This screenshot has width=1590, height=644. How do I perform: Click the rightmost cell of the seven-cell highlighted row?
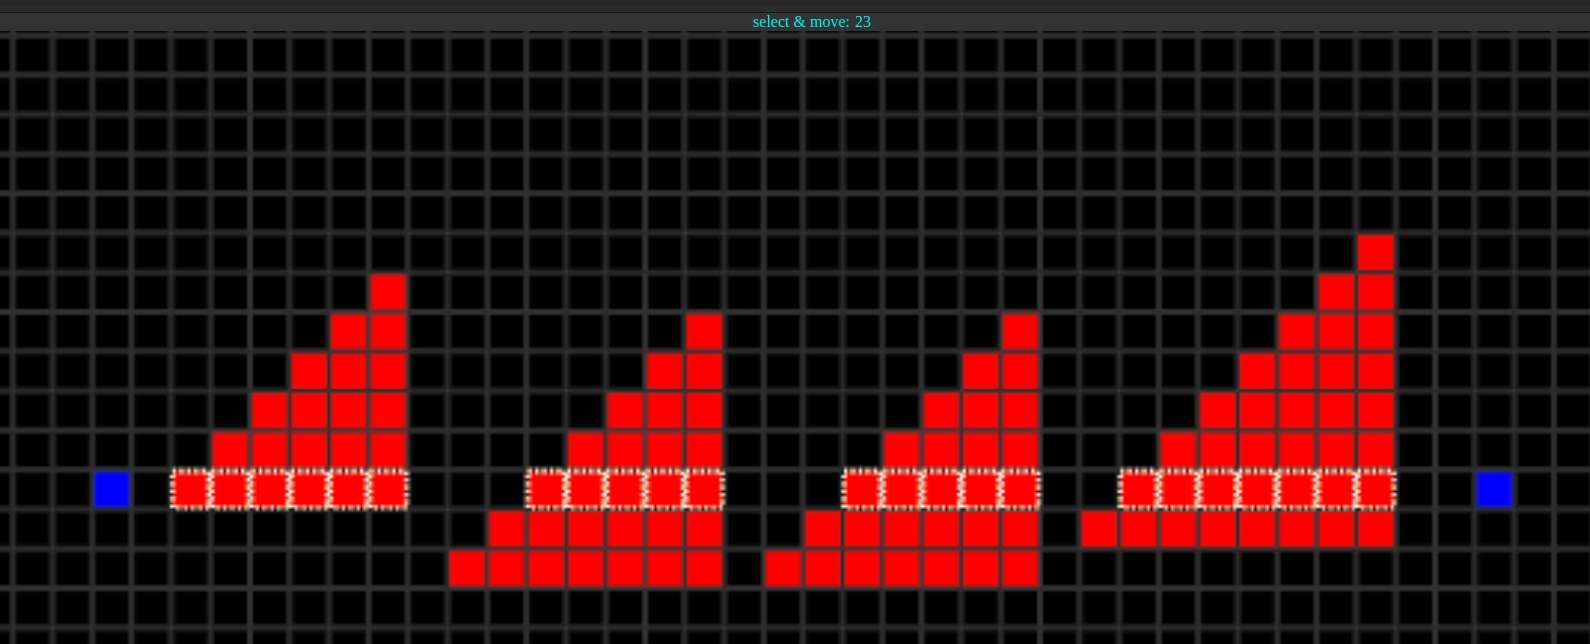coord(1376,490)
